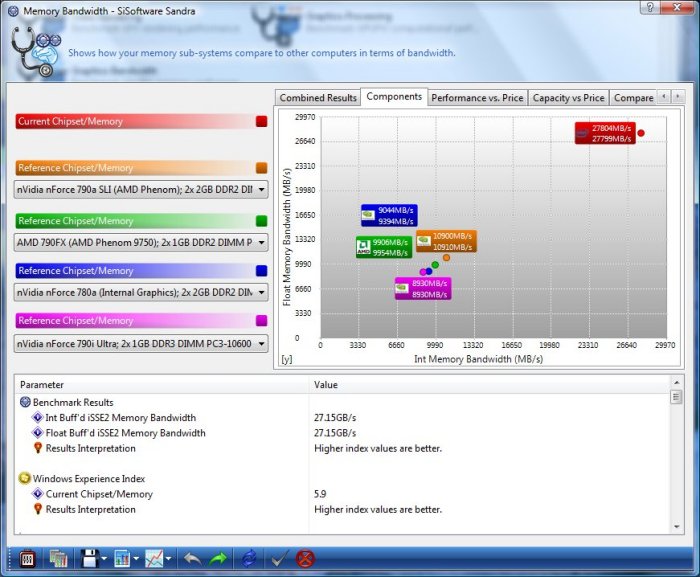Click the Benchmark Results globe icon
The height and width of the screenshot is (577, 700).
[x=25, y=402]
